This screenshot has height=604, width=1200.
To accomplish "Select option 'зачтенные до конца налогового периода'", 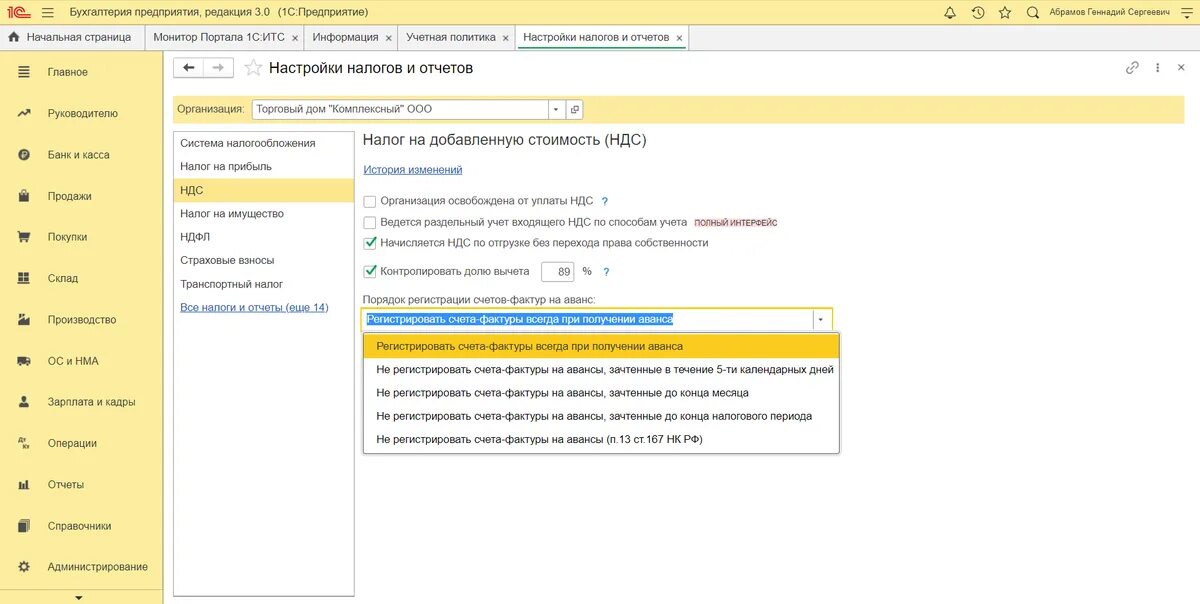I will (x=601, y=416).
